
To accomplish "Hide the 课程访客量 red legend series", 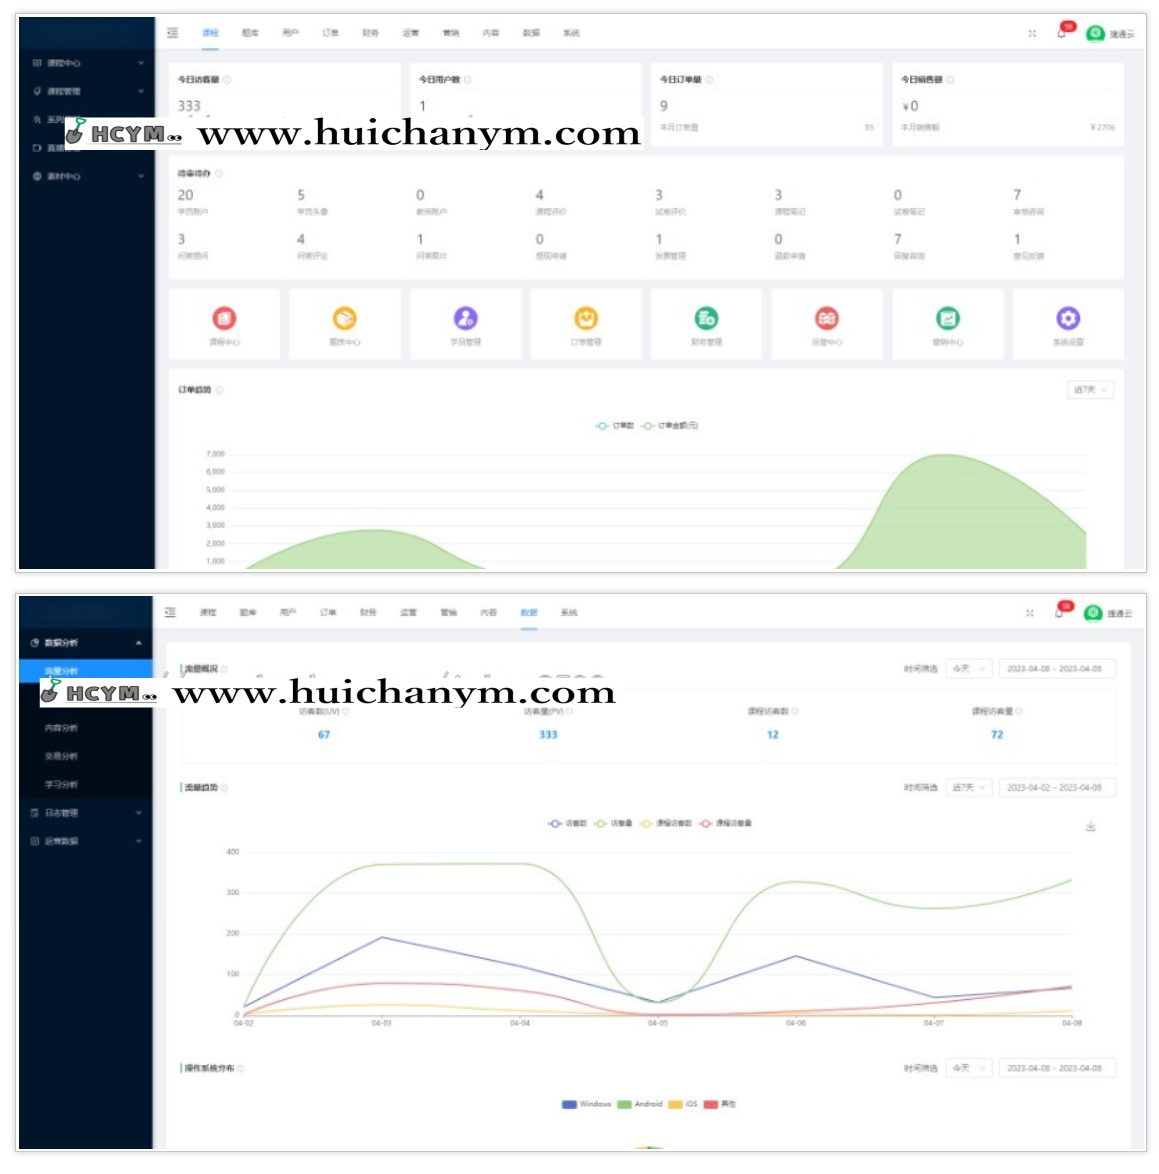I will click(726, 823).
